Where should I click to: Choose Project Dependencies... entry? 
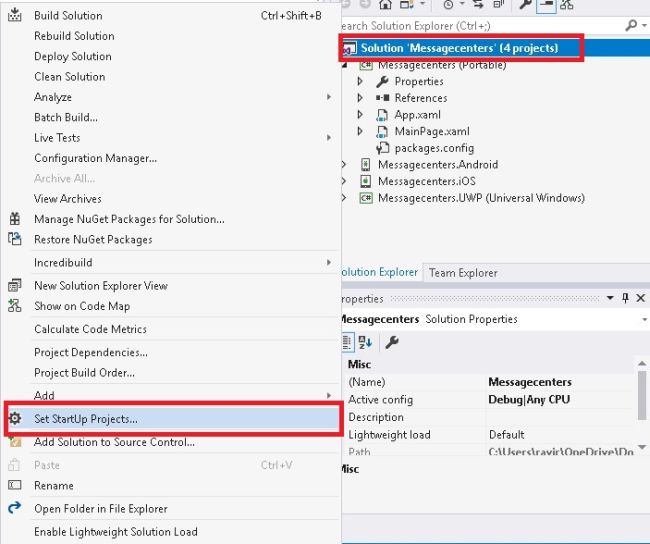170,352
